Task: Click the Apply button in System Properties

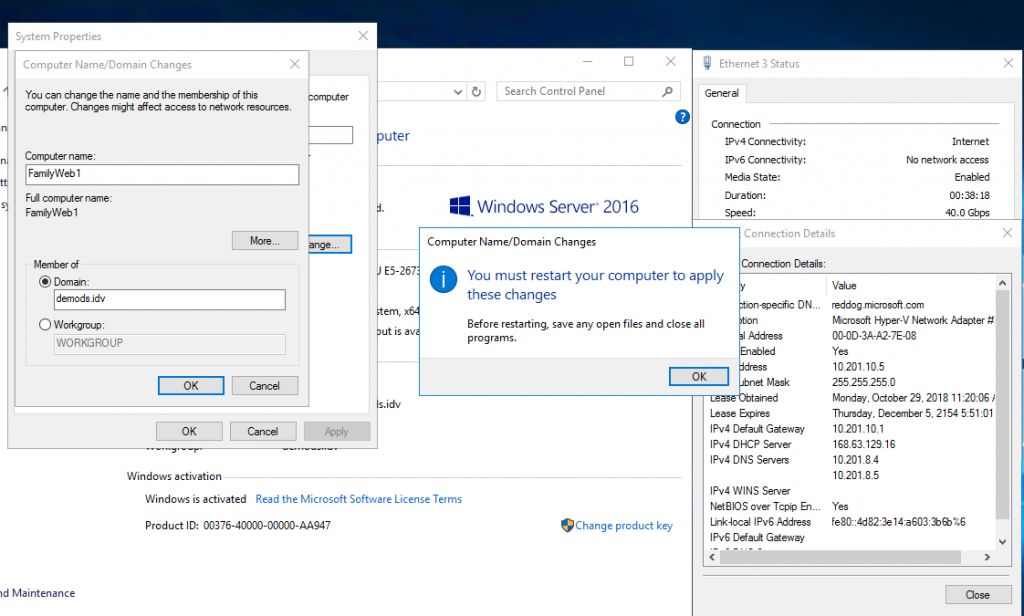Action: (337, 432)
